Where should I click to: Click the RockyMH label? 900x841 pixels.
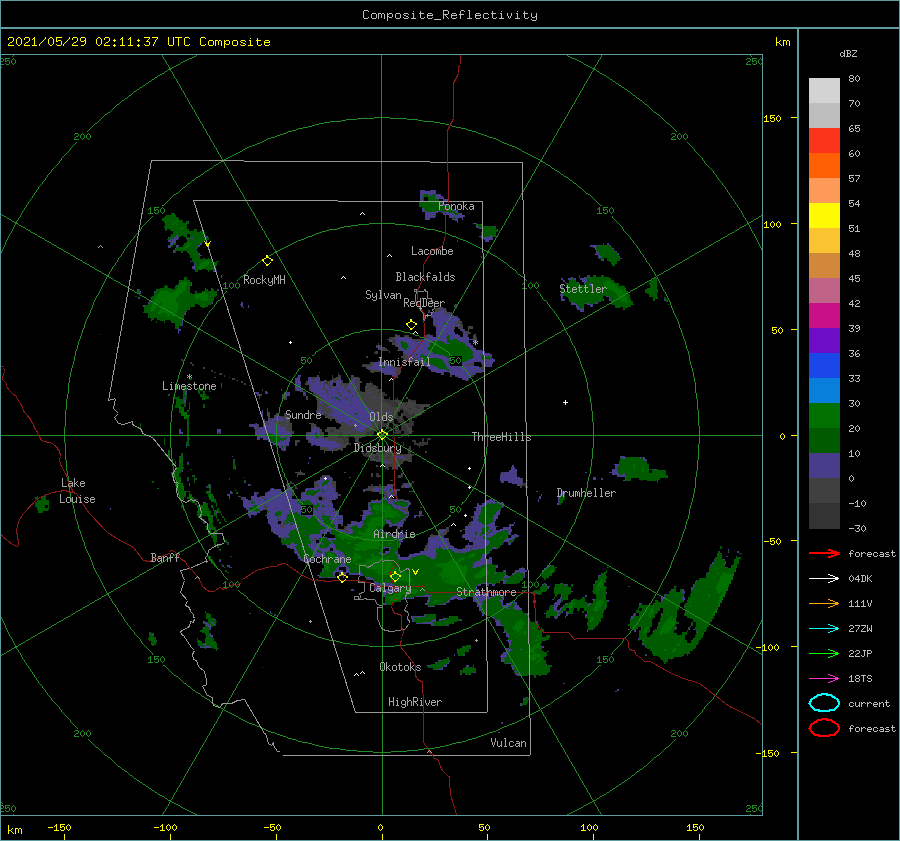coord(264,280)
